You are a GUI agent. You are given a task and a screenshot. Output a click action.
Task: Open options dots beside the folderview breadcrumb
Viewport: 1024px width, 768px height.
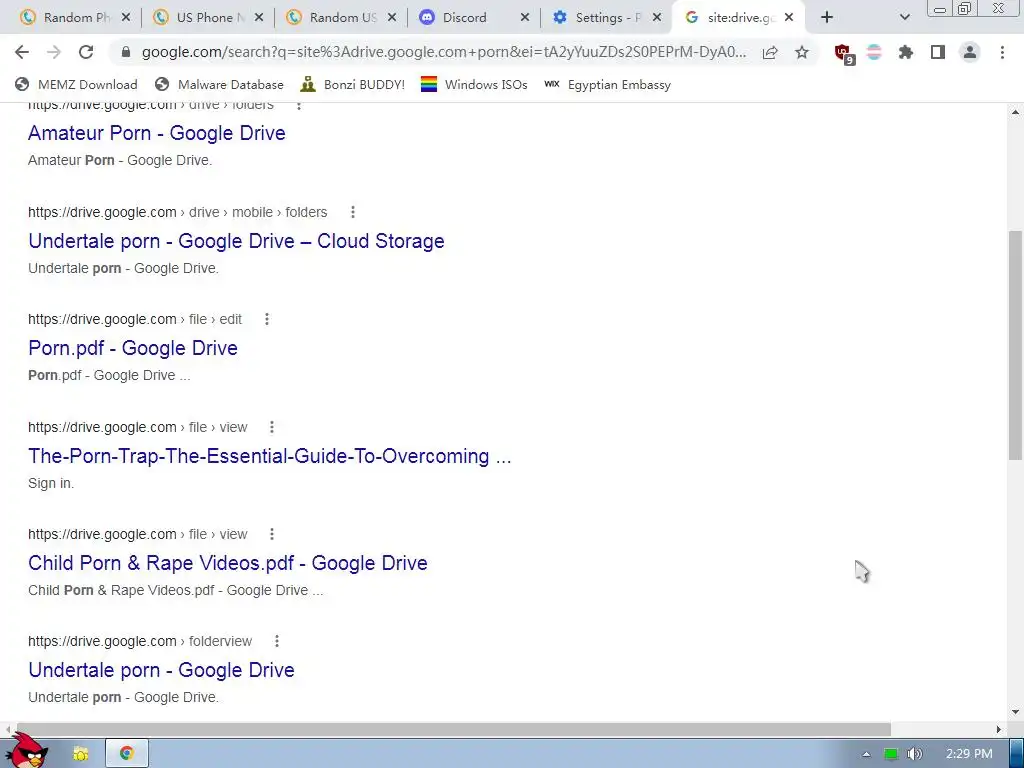coord(277,641)
